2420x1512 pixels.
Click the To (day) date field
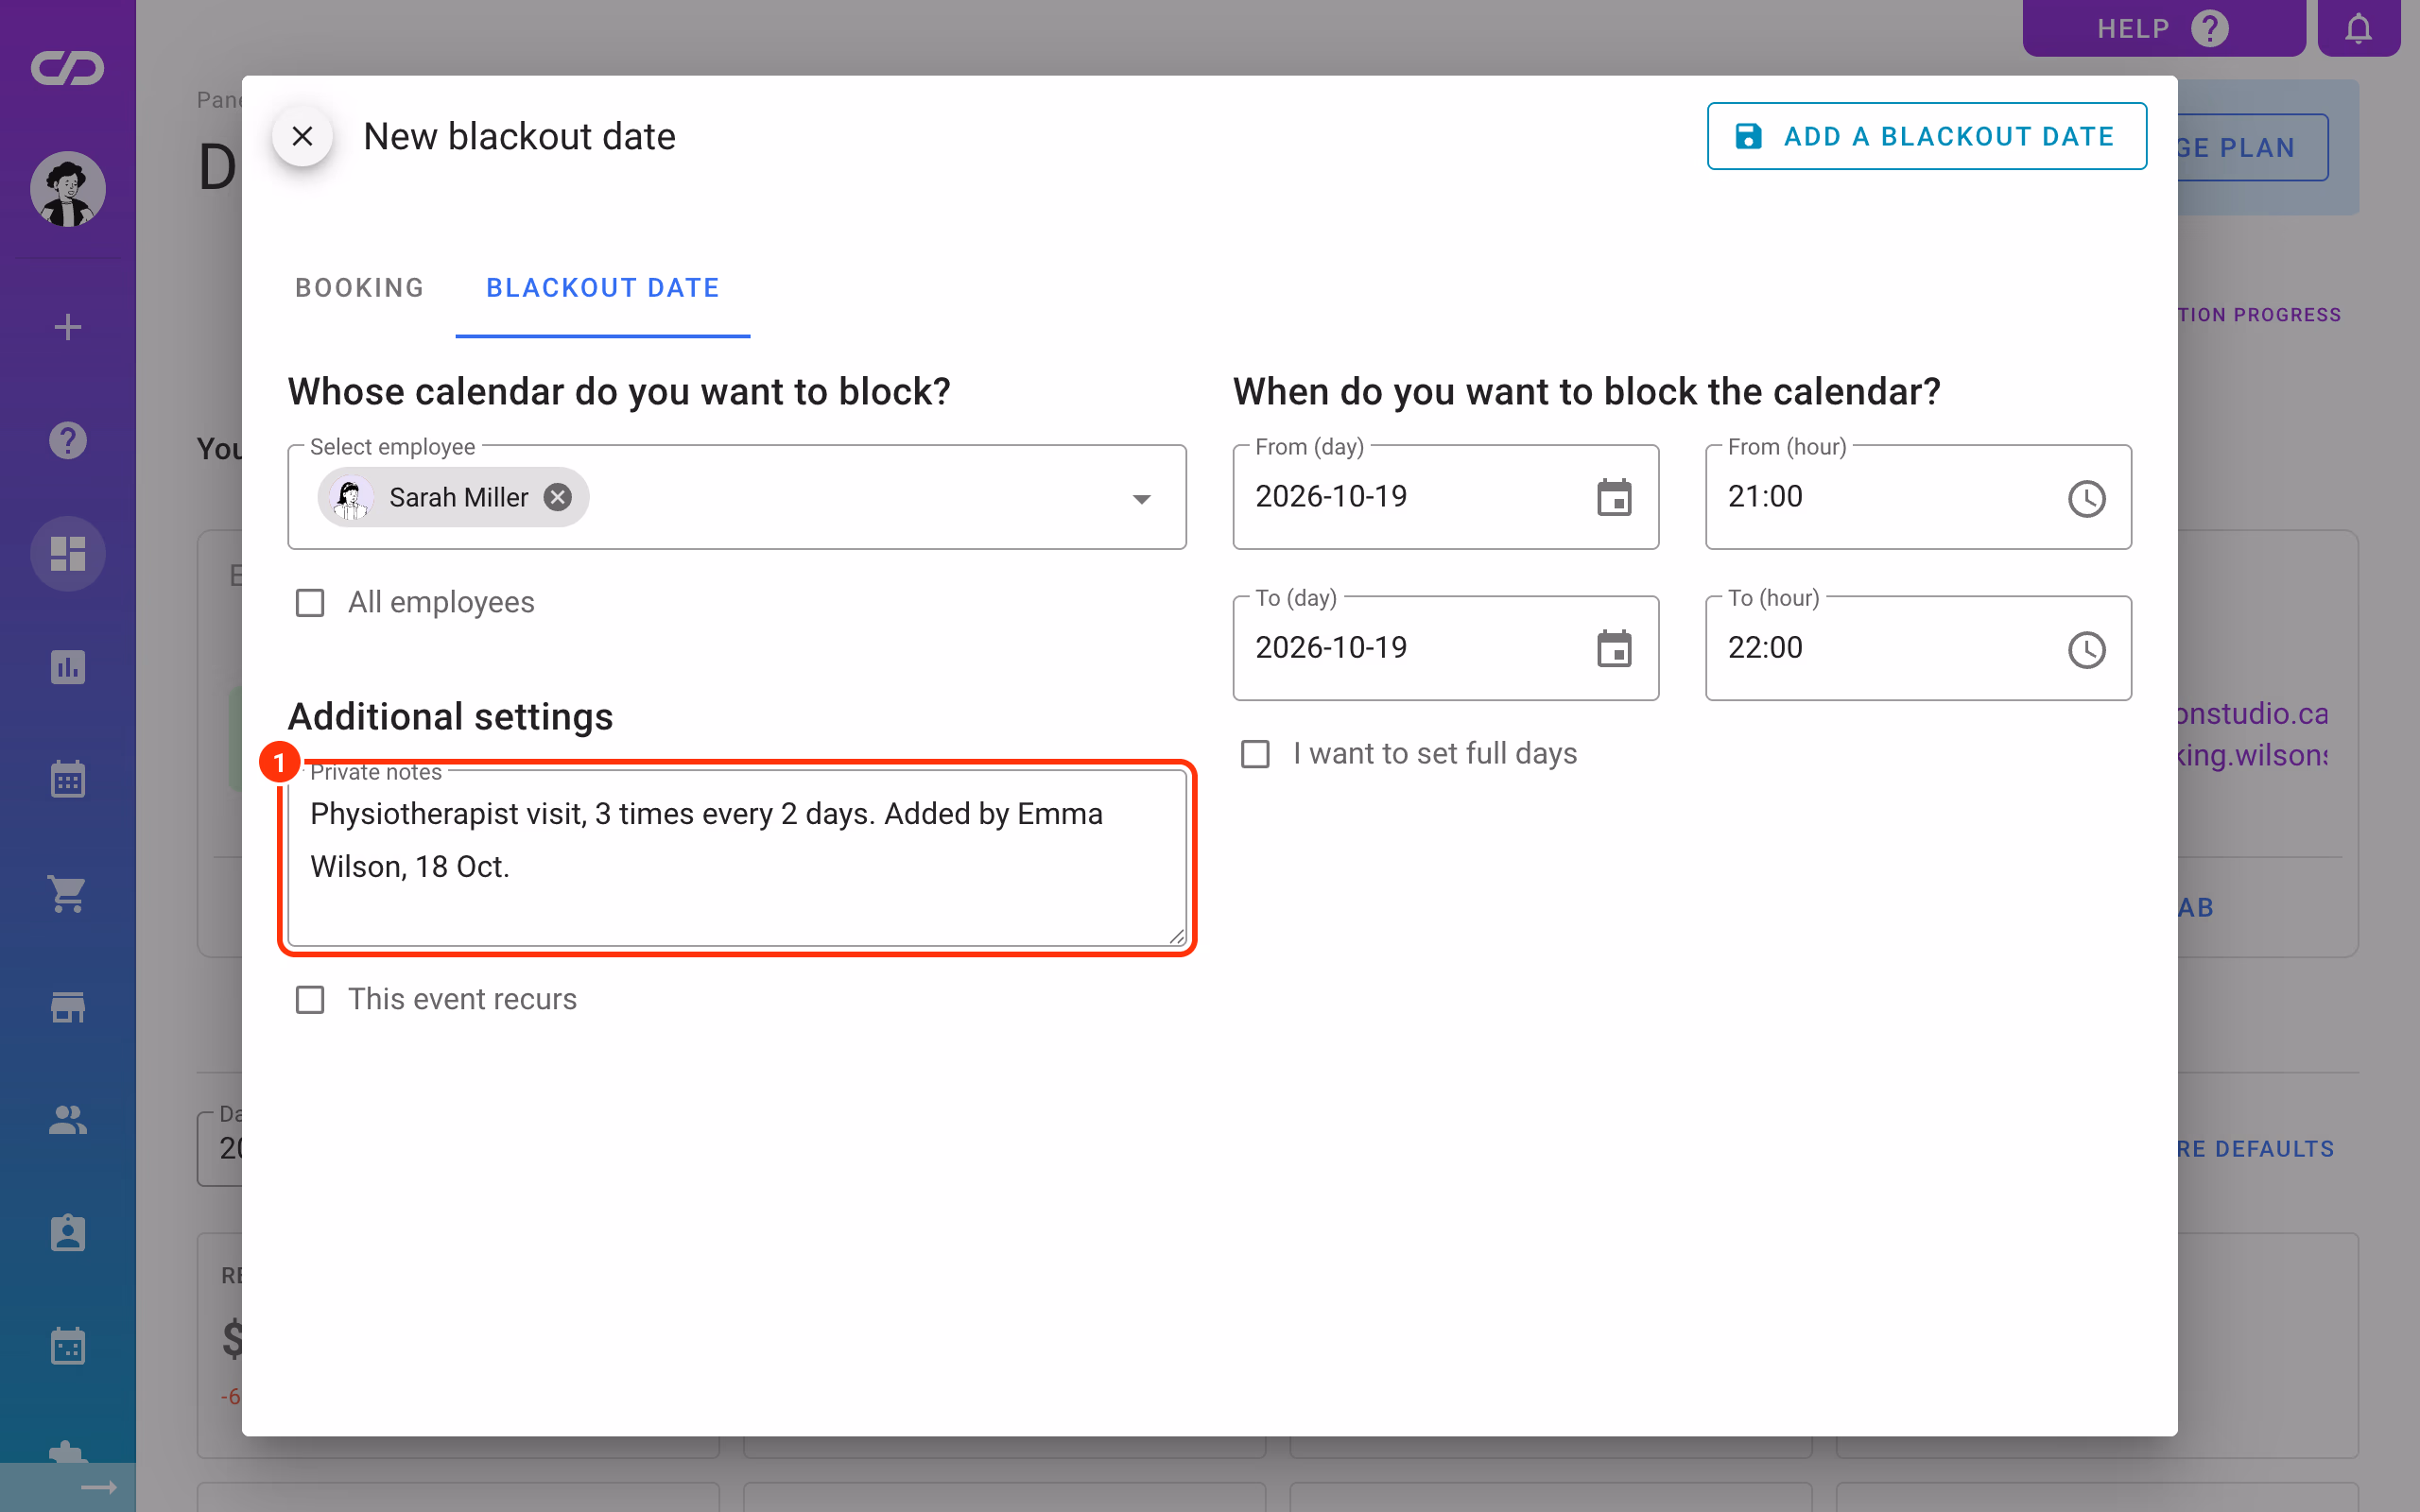(x=1445, y=648)
